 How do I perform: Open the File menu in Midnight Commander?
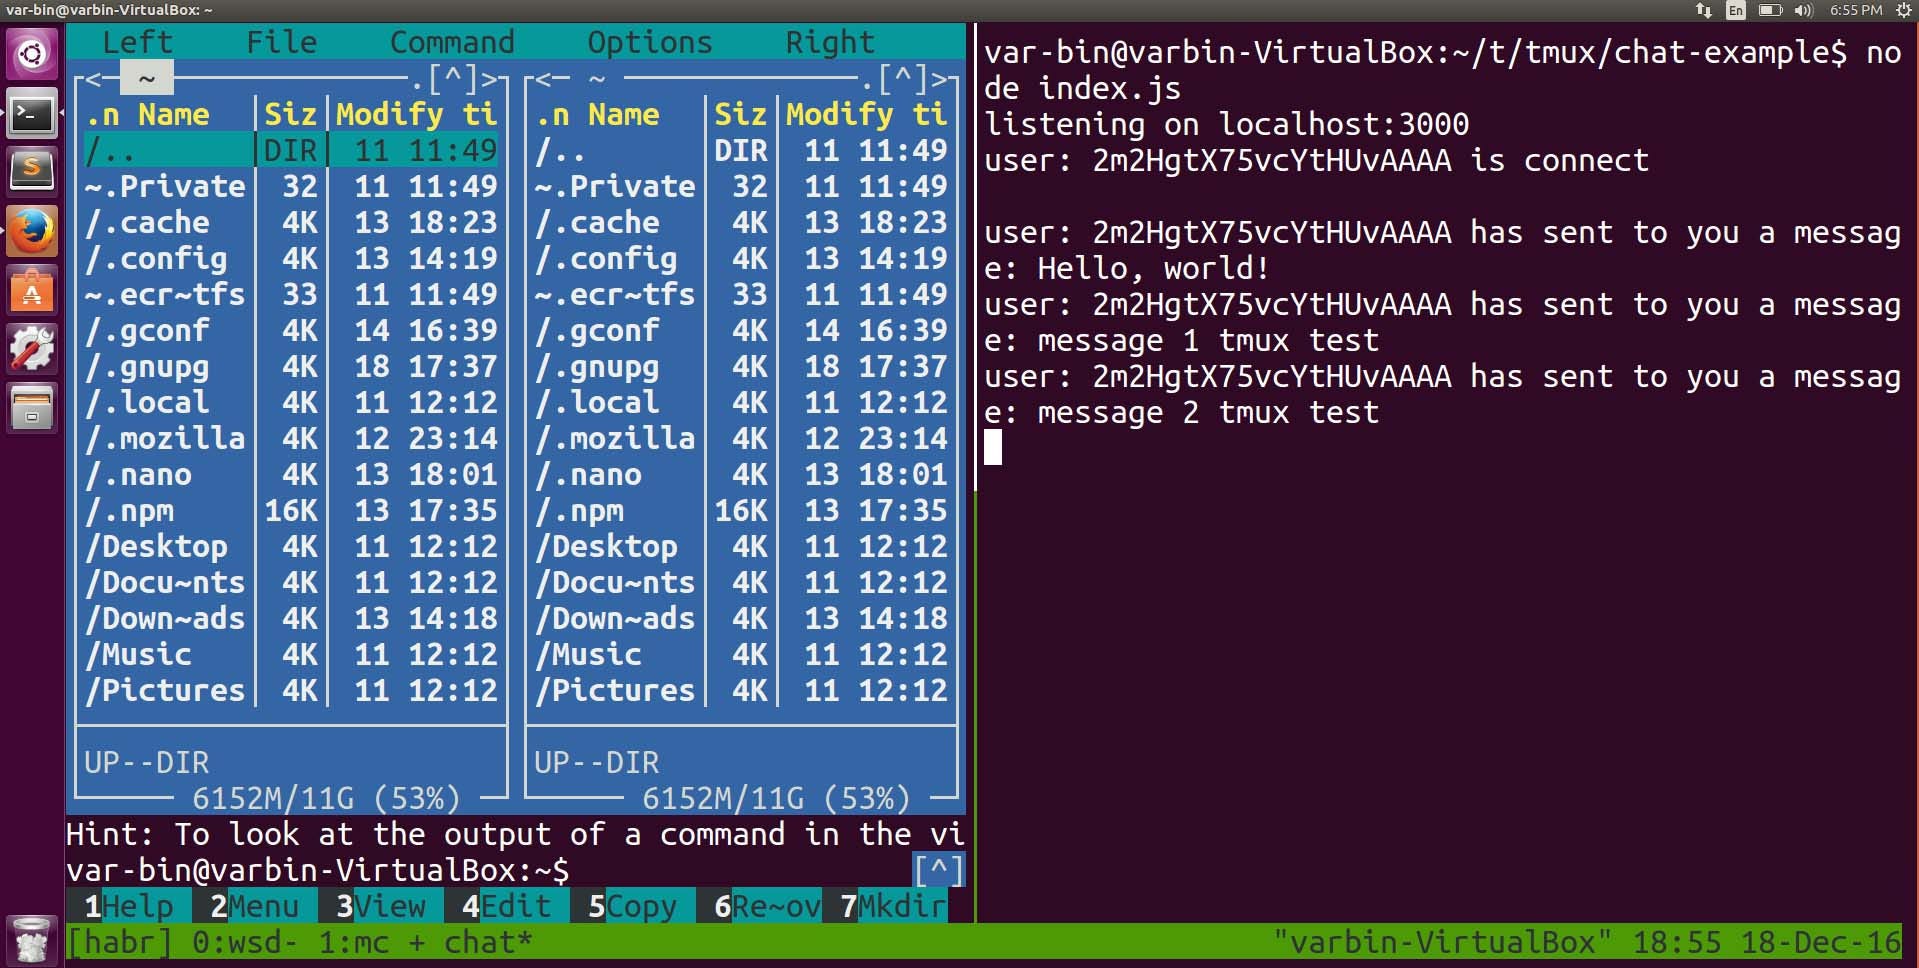282,42
